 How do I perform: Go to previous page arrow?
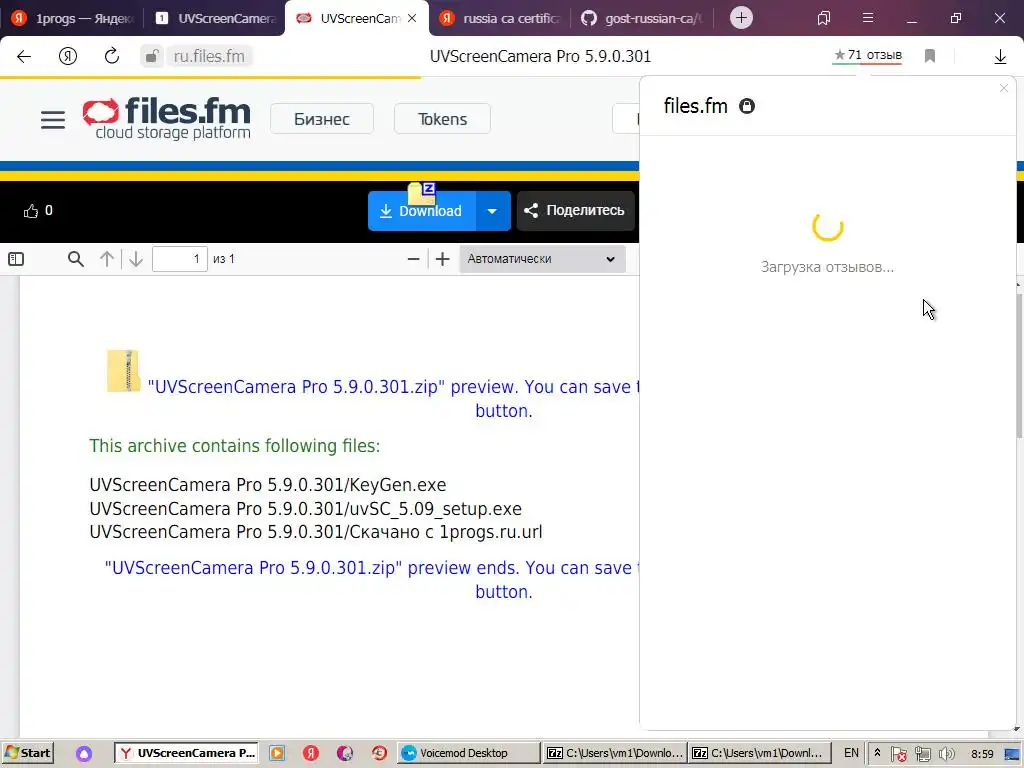(x=107, y=259)
